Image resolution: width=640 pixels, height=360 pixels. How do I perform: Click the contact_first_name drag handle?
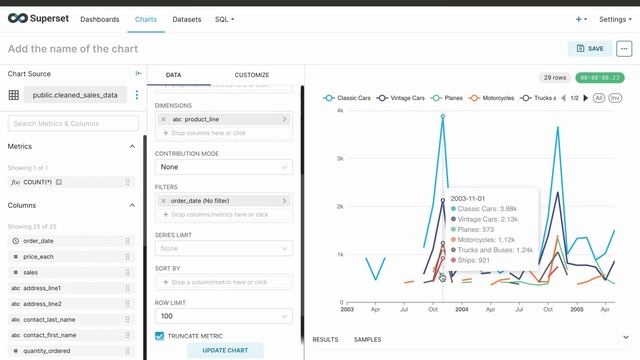[x=127, y=335]
